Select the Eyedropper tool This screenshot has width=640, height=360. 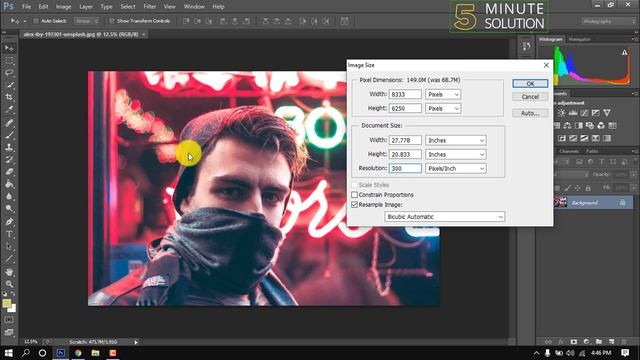9,110
